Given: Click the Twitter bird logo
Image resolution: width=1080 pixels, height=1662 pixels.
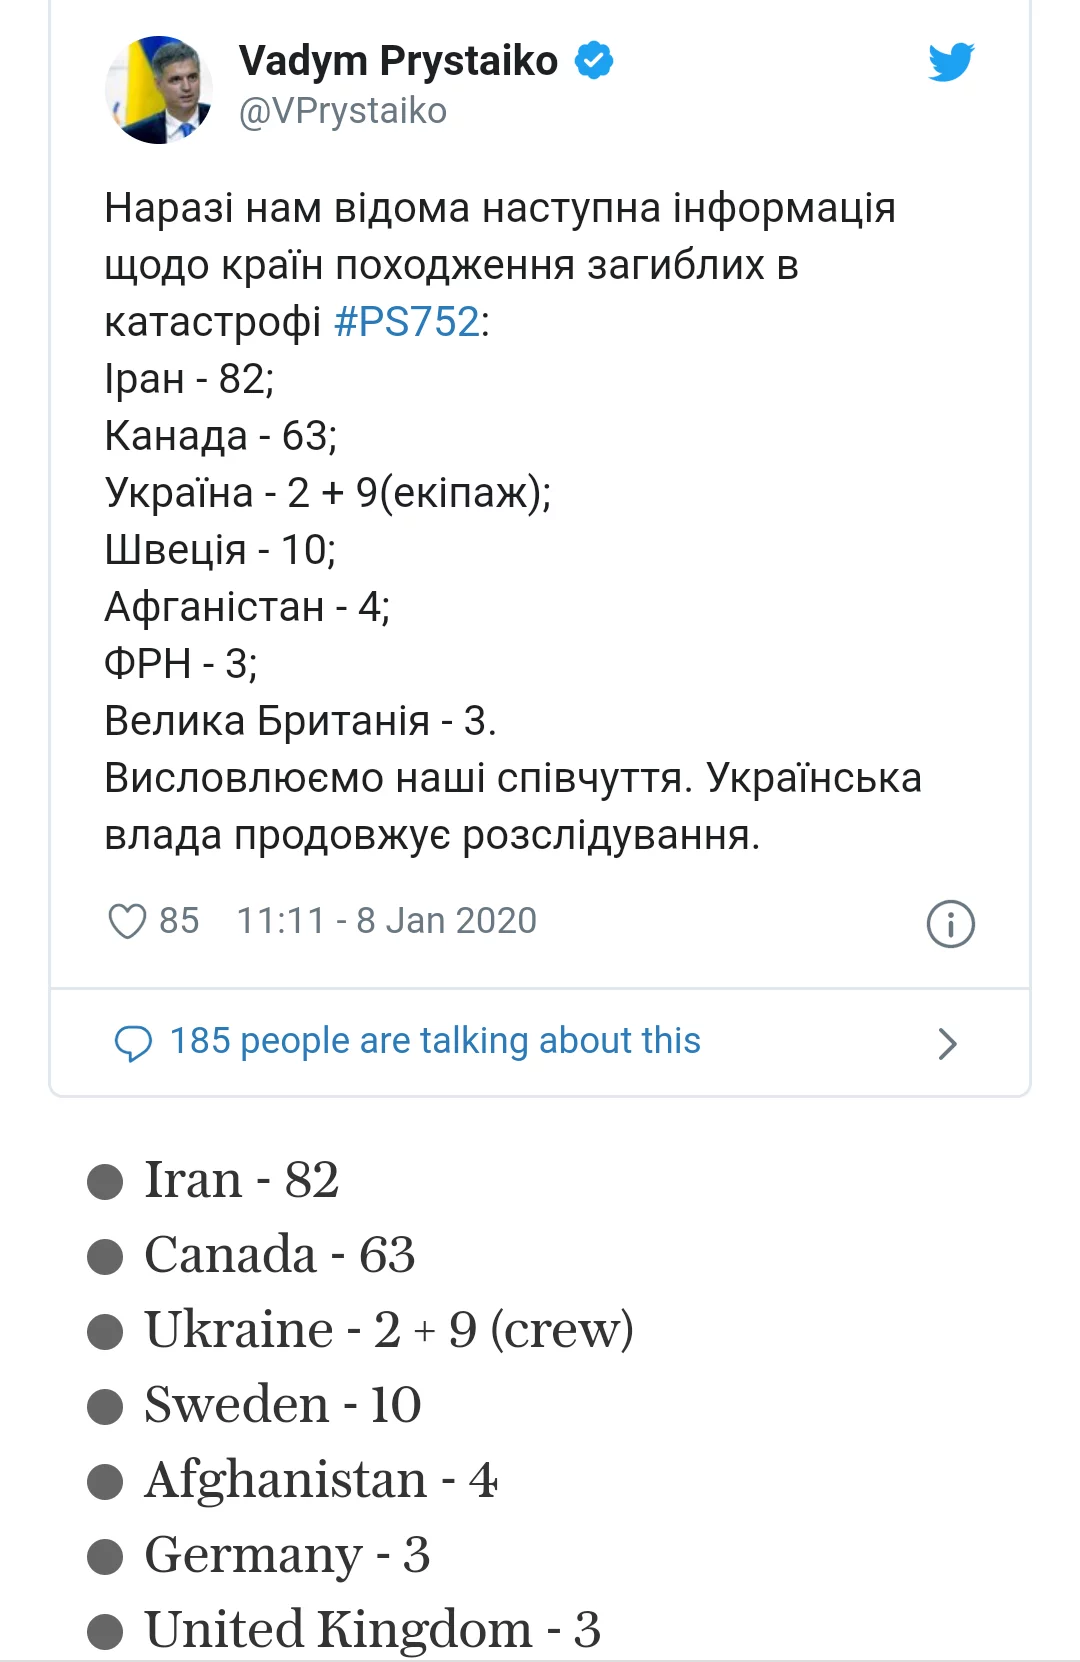Looking at the screenshot, I should click(950, 62).
